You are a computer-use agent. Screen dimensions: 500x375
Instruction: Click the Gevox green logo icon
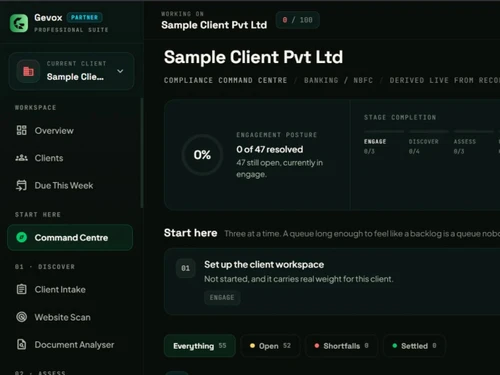pyautogui.click(x=19, y=23)
